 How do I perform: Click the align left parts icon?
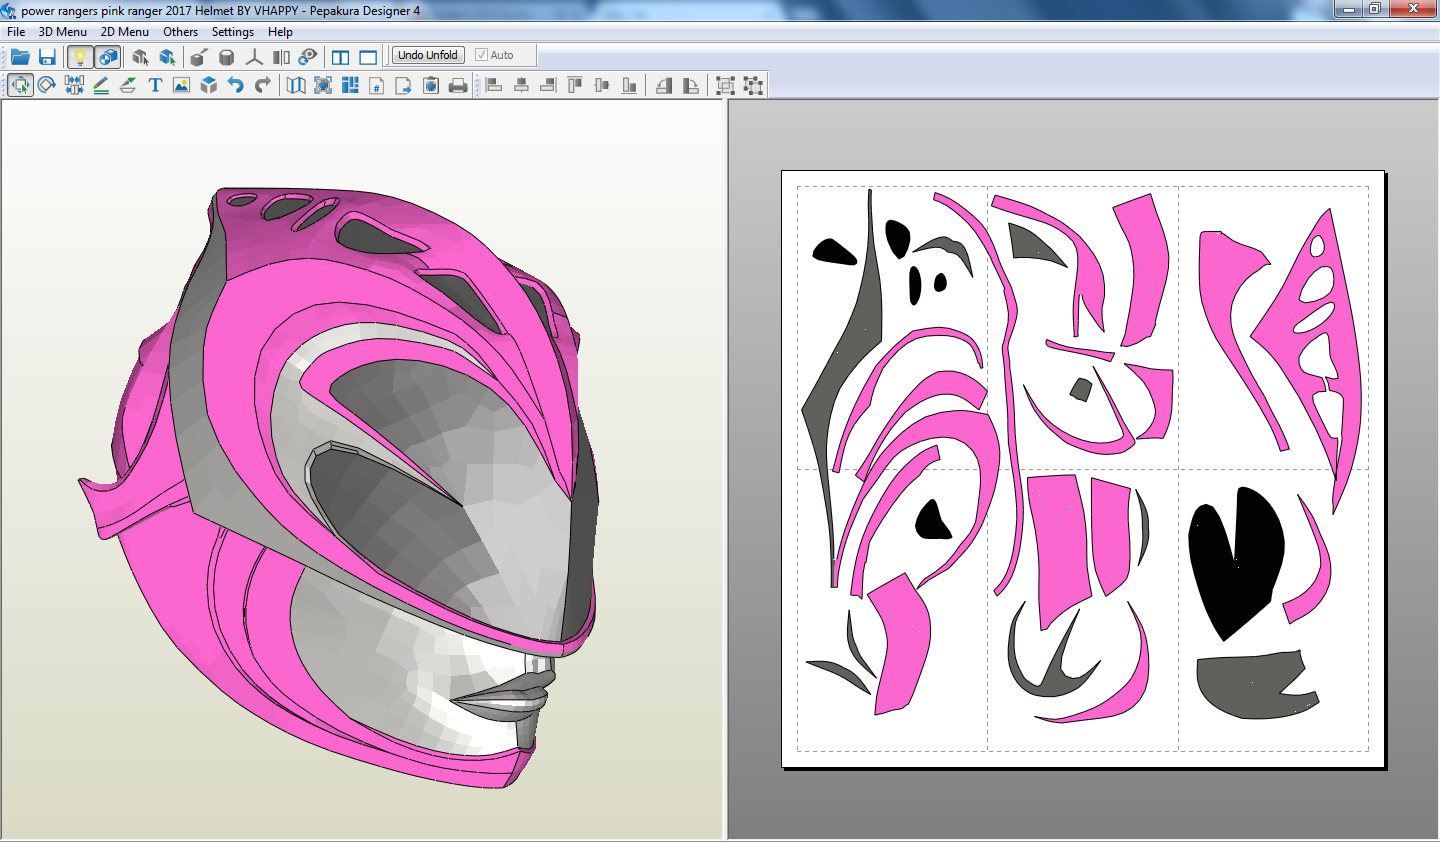click(495, 85)
